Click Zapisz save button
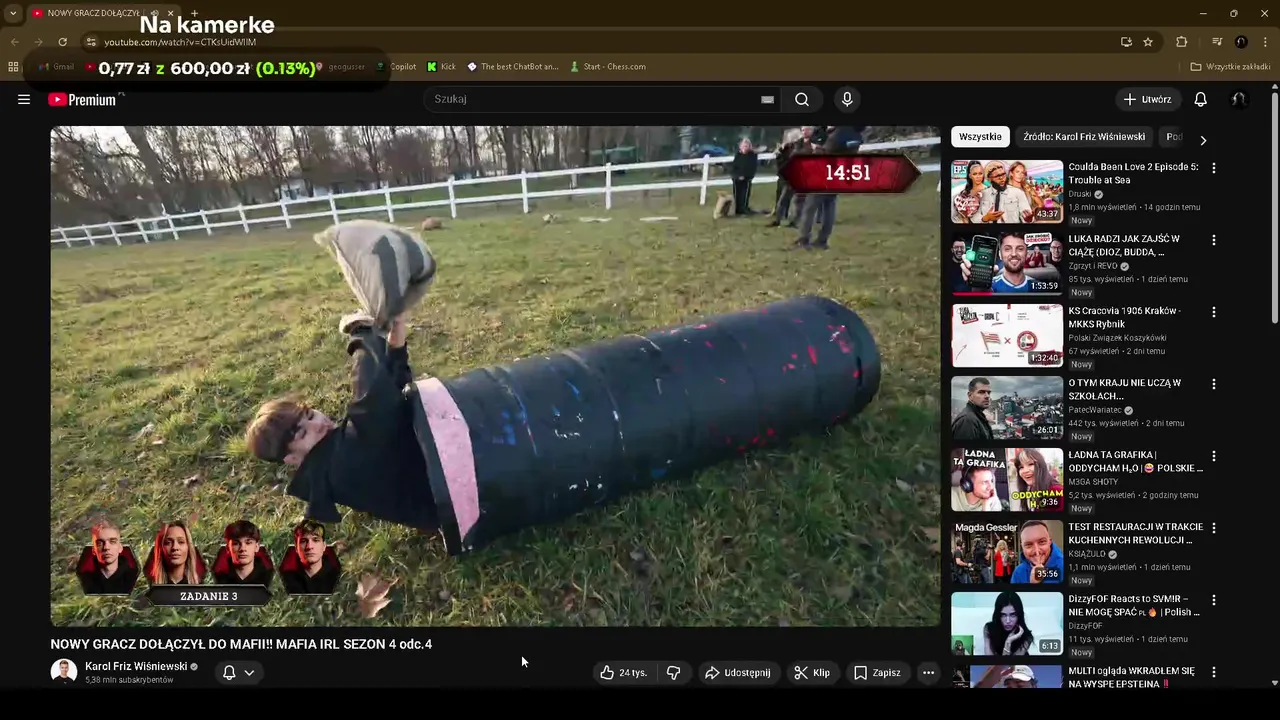 pyautogui.click(x=877, y=673)
